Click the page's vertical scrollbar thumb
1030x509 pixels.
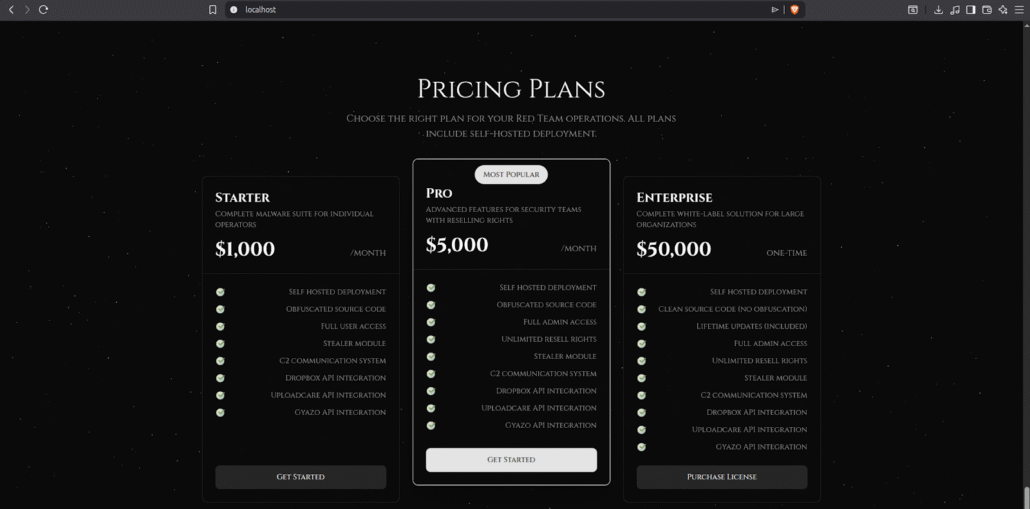pos(1026,496)
